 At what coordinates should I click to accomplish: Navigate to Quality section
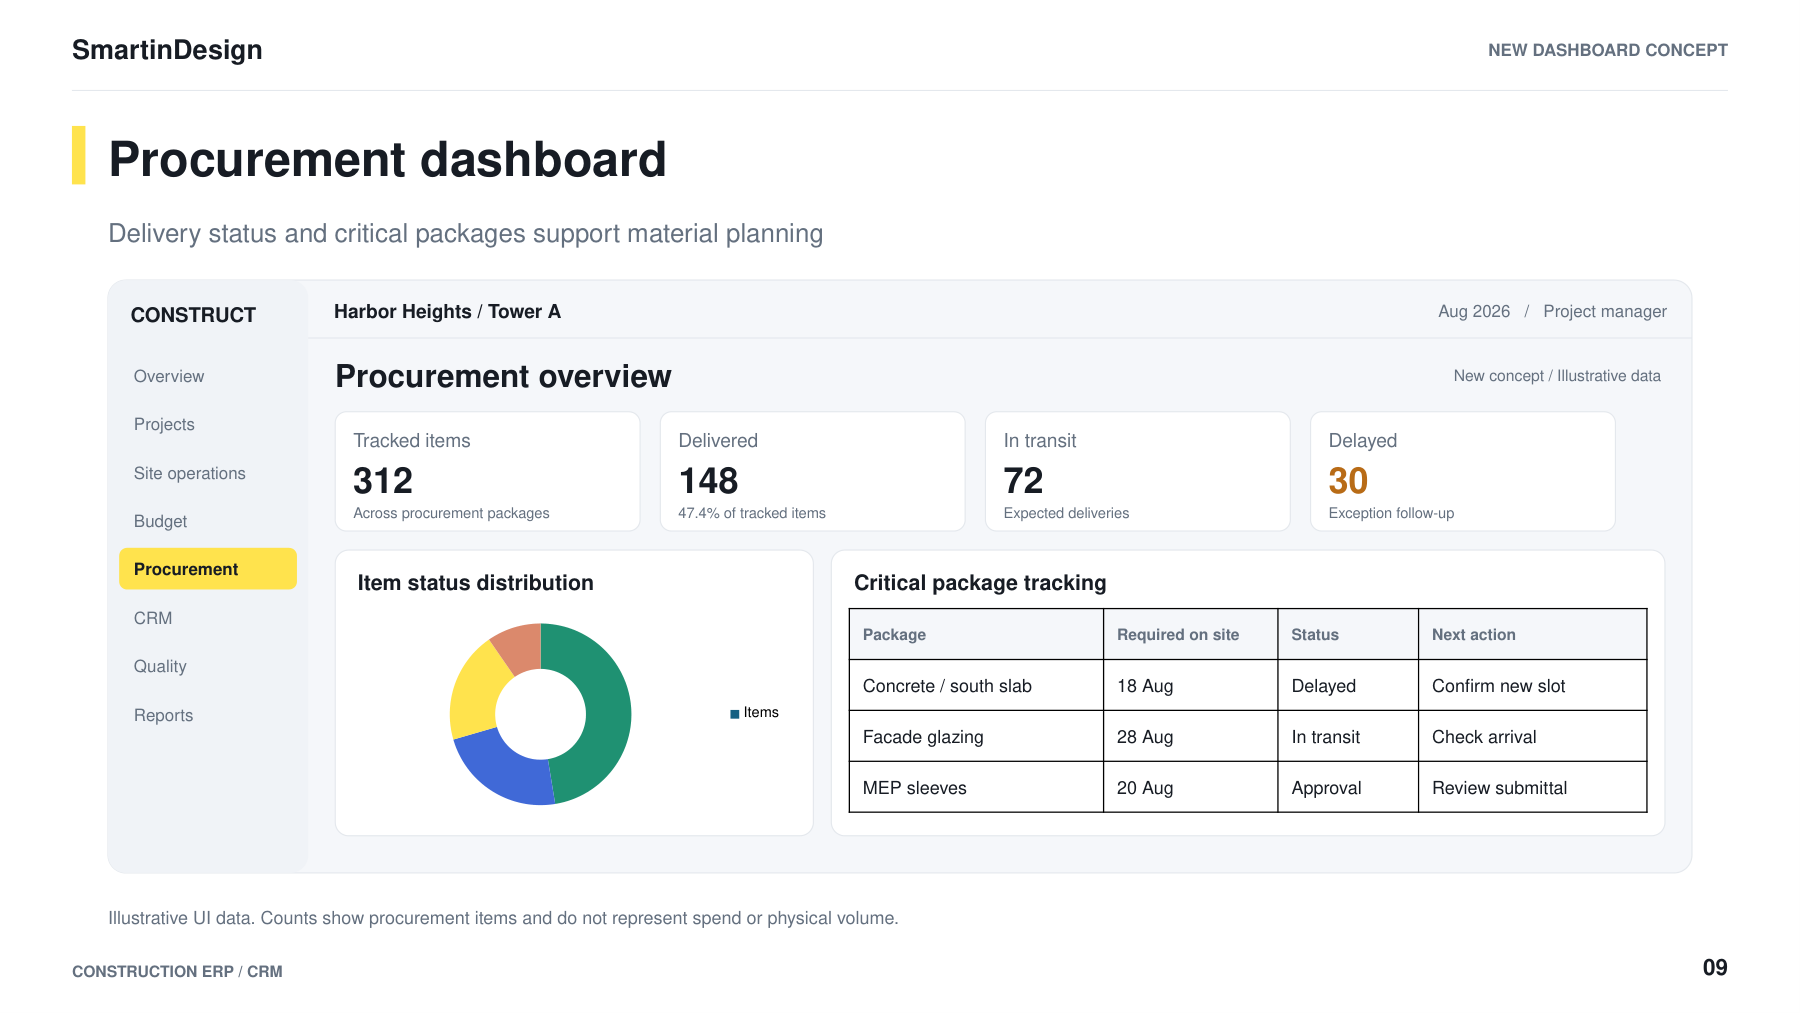pos(160,666)
